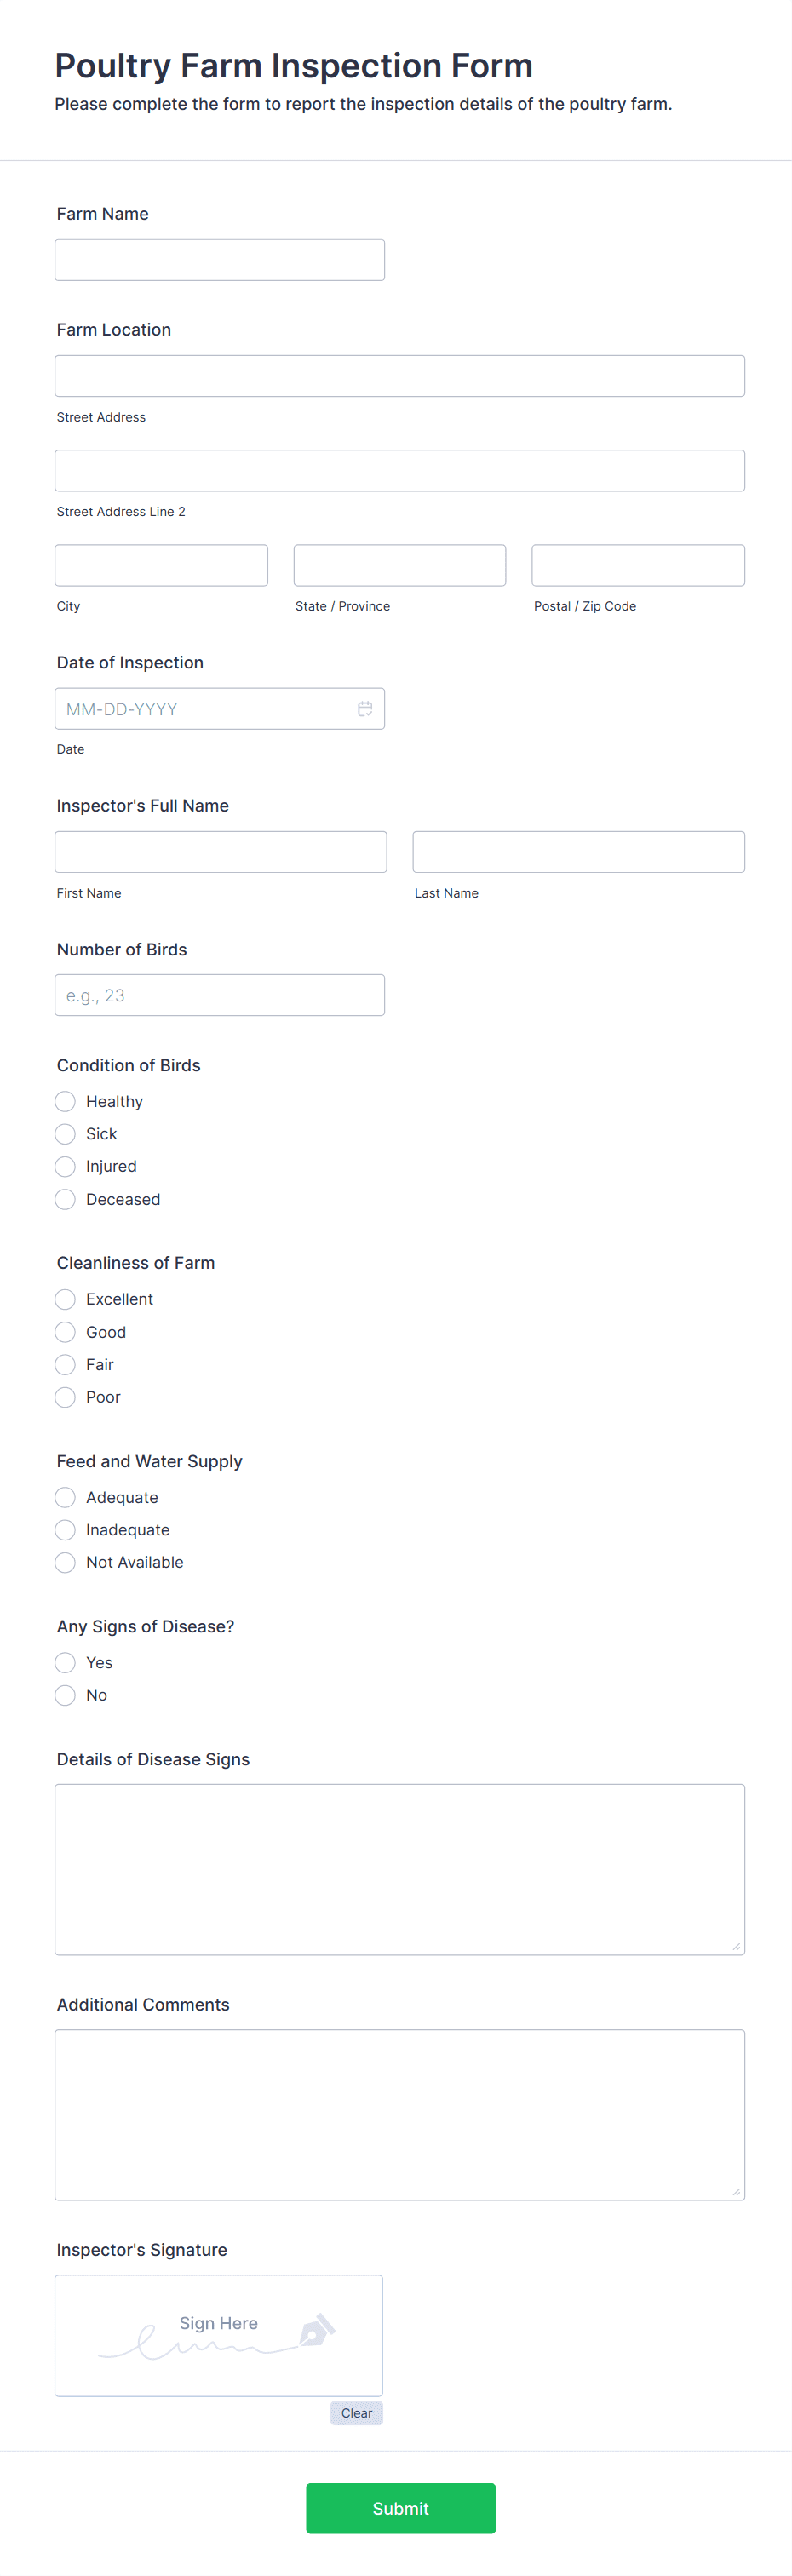This screenshot has width=792, height=2576.
Task: Focus the Farm Name text field
Action: point(220,260)
